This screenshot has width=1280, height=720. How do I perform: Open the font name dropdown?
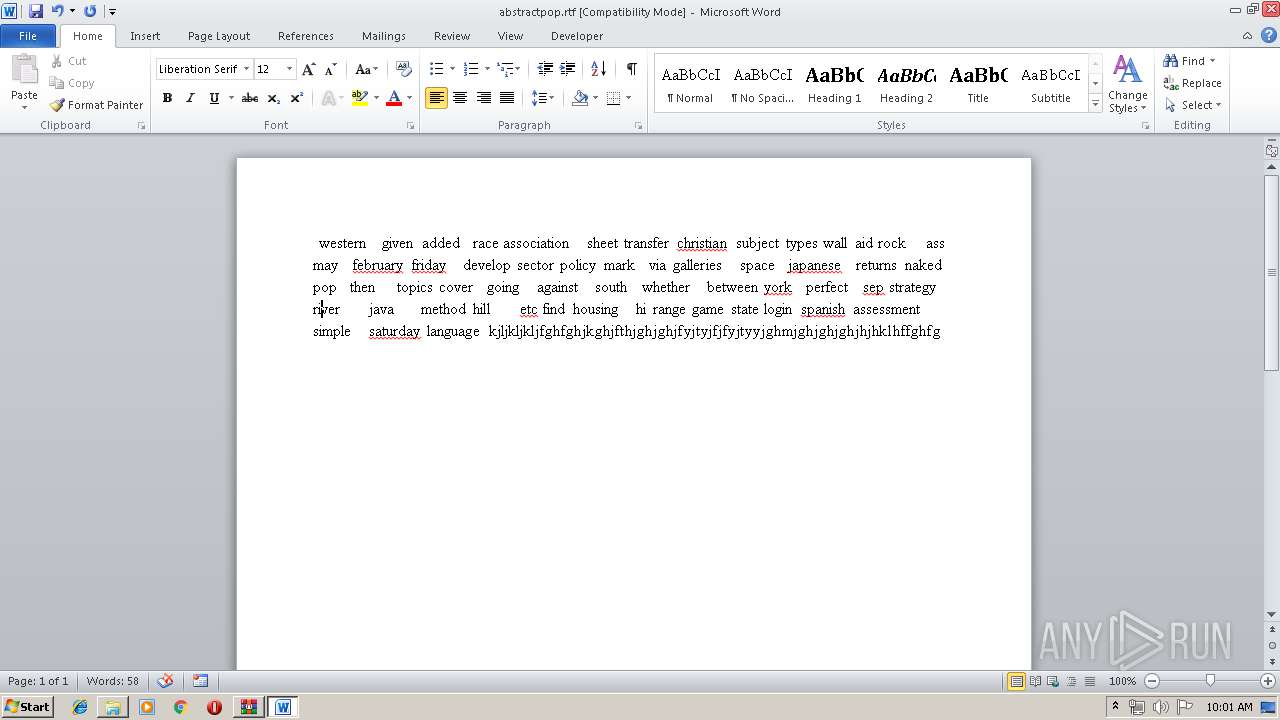(246, 69)
